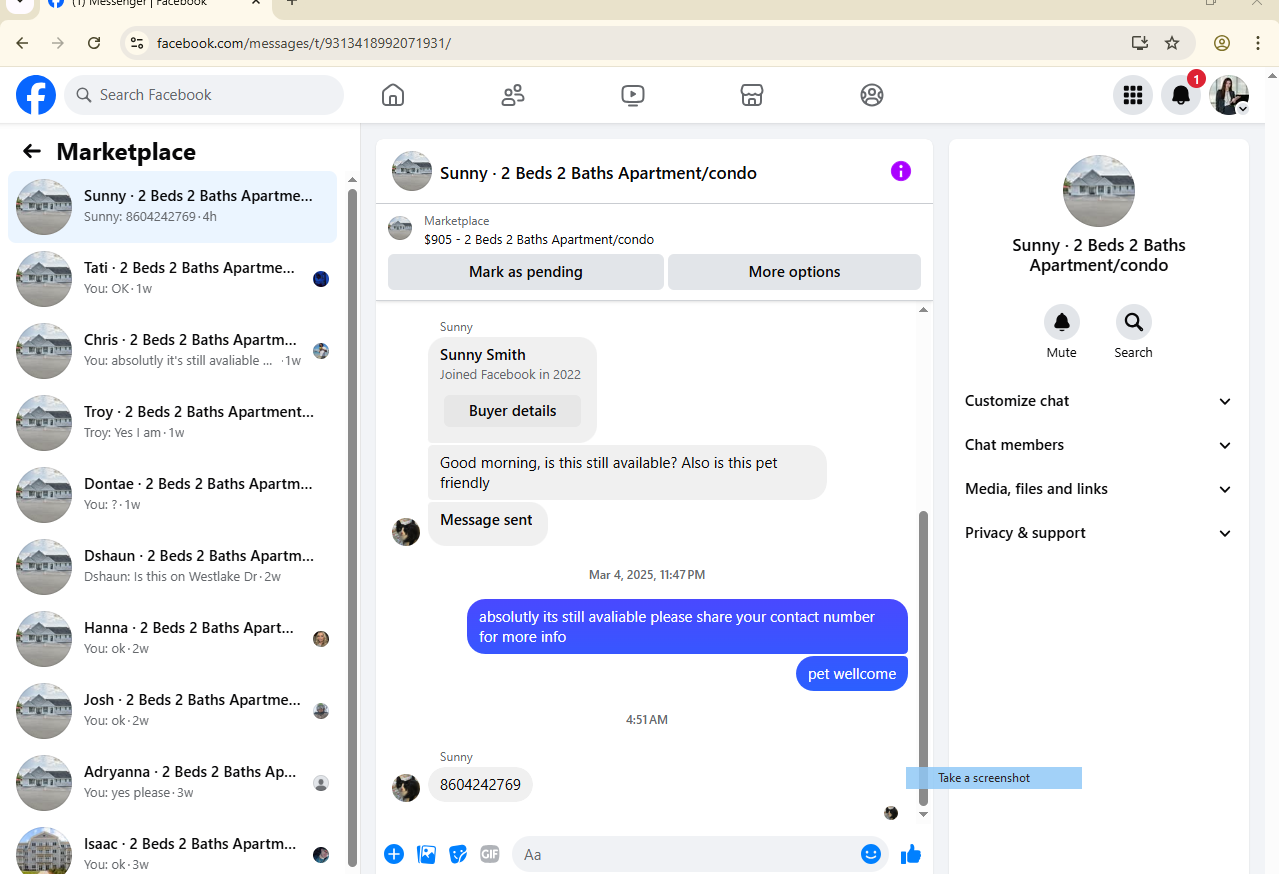Open the Chris conversation

pyautogui.click(x=172, y=351)
